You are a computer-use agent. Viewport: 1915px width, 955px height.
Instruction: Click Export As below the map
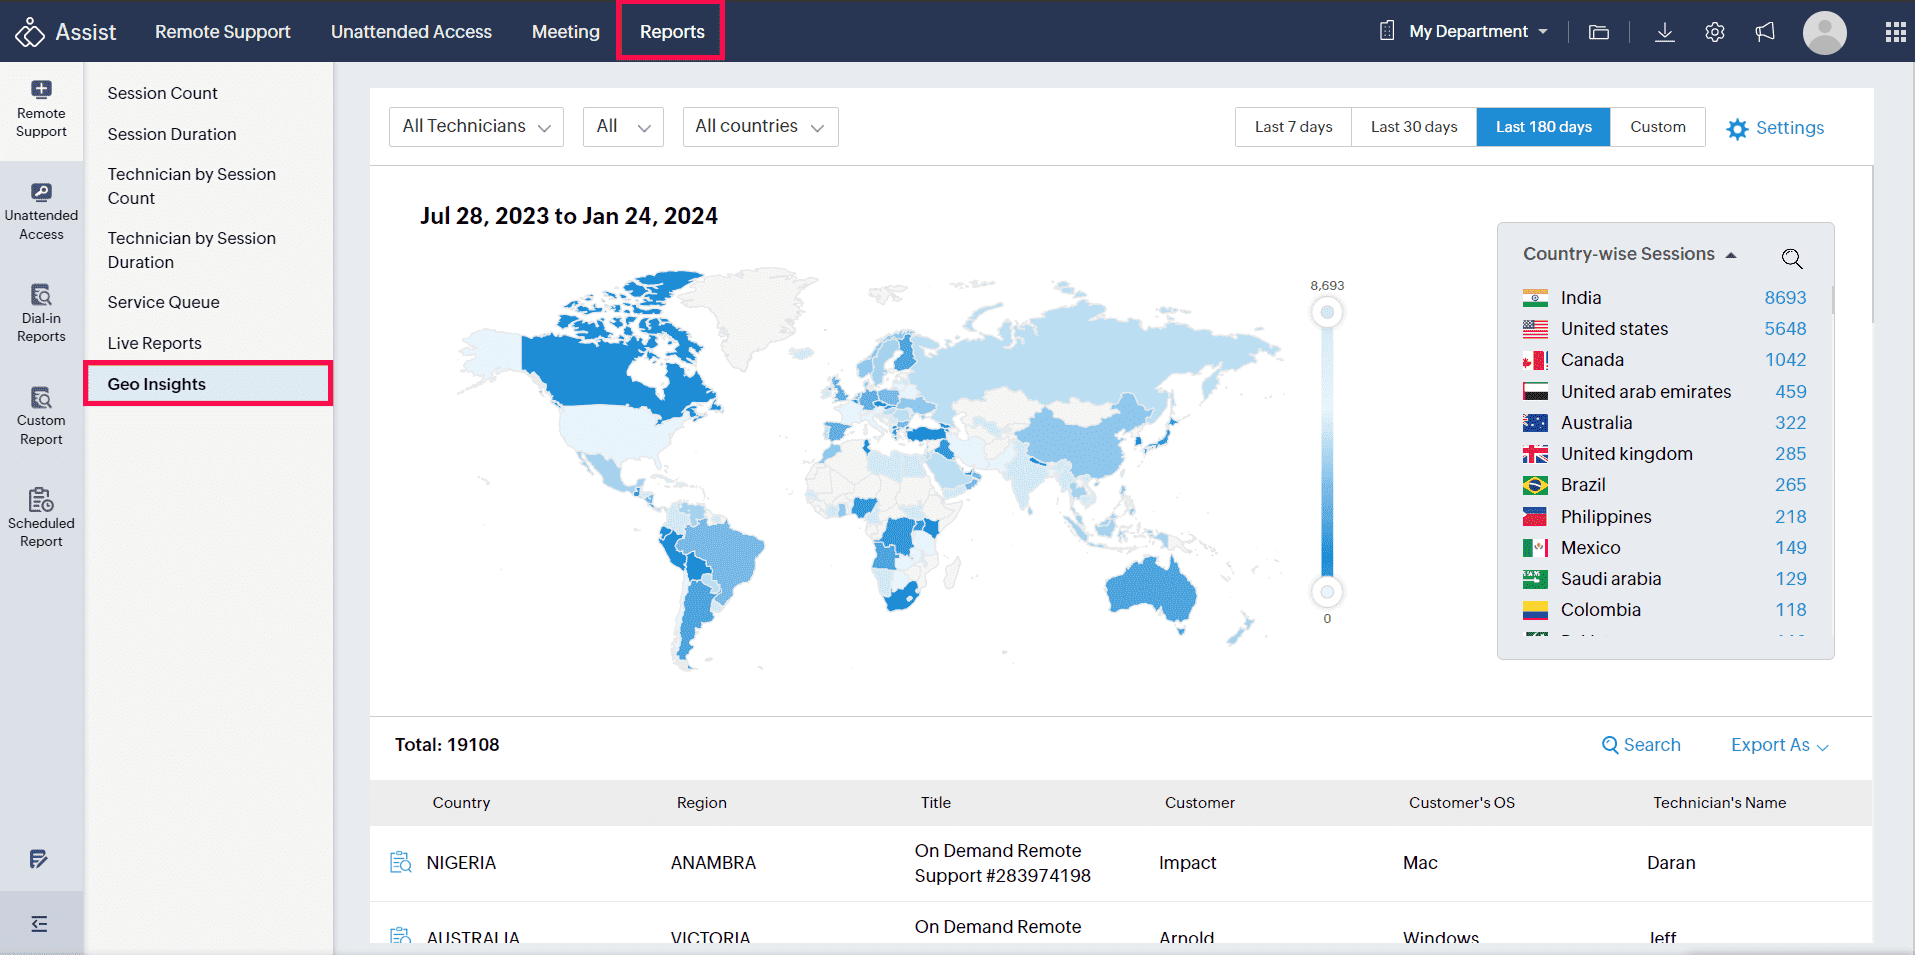click(1771, 745)
